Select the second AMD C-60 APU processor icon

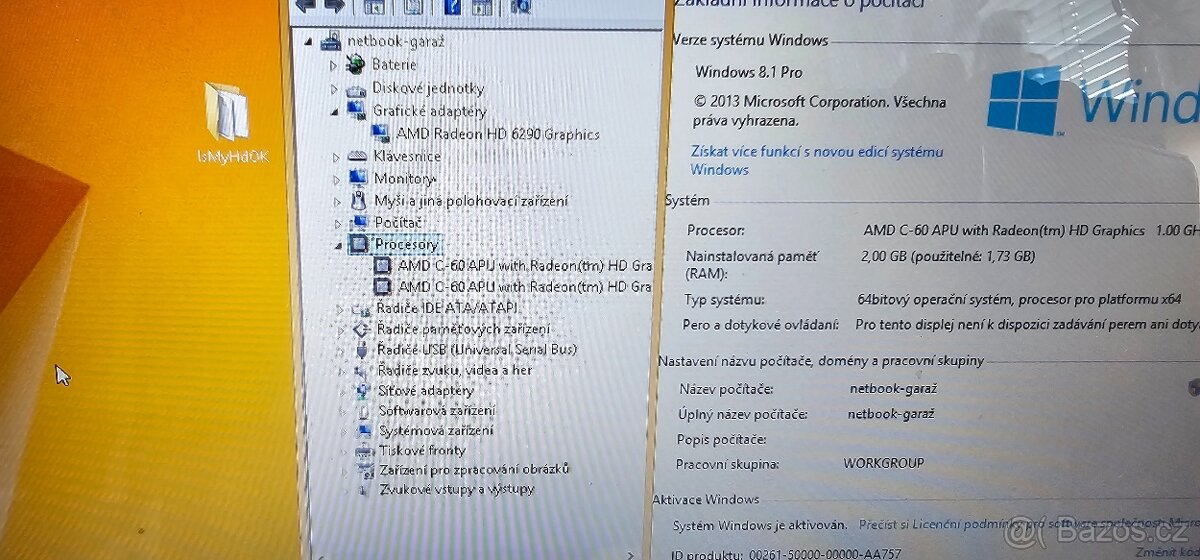384,287
